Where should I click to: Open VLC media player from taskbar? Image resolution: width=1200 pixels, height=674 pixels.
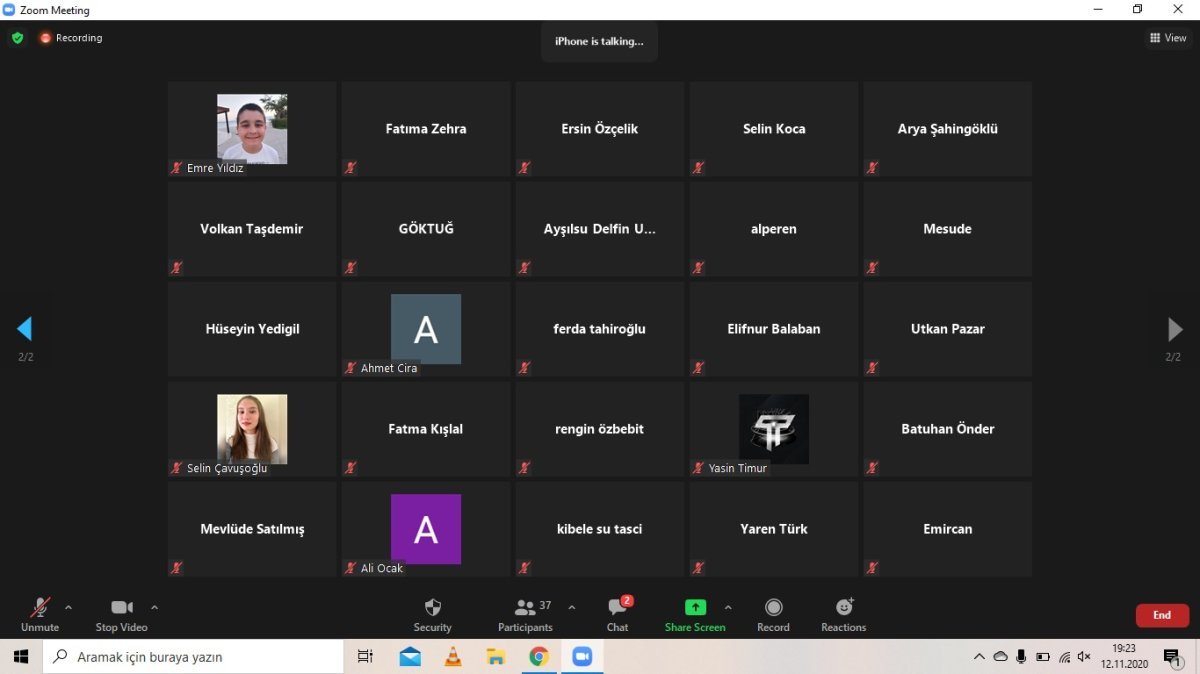(452, 657)
